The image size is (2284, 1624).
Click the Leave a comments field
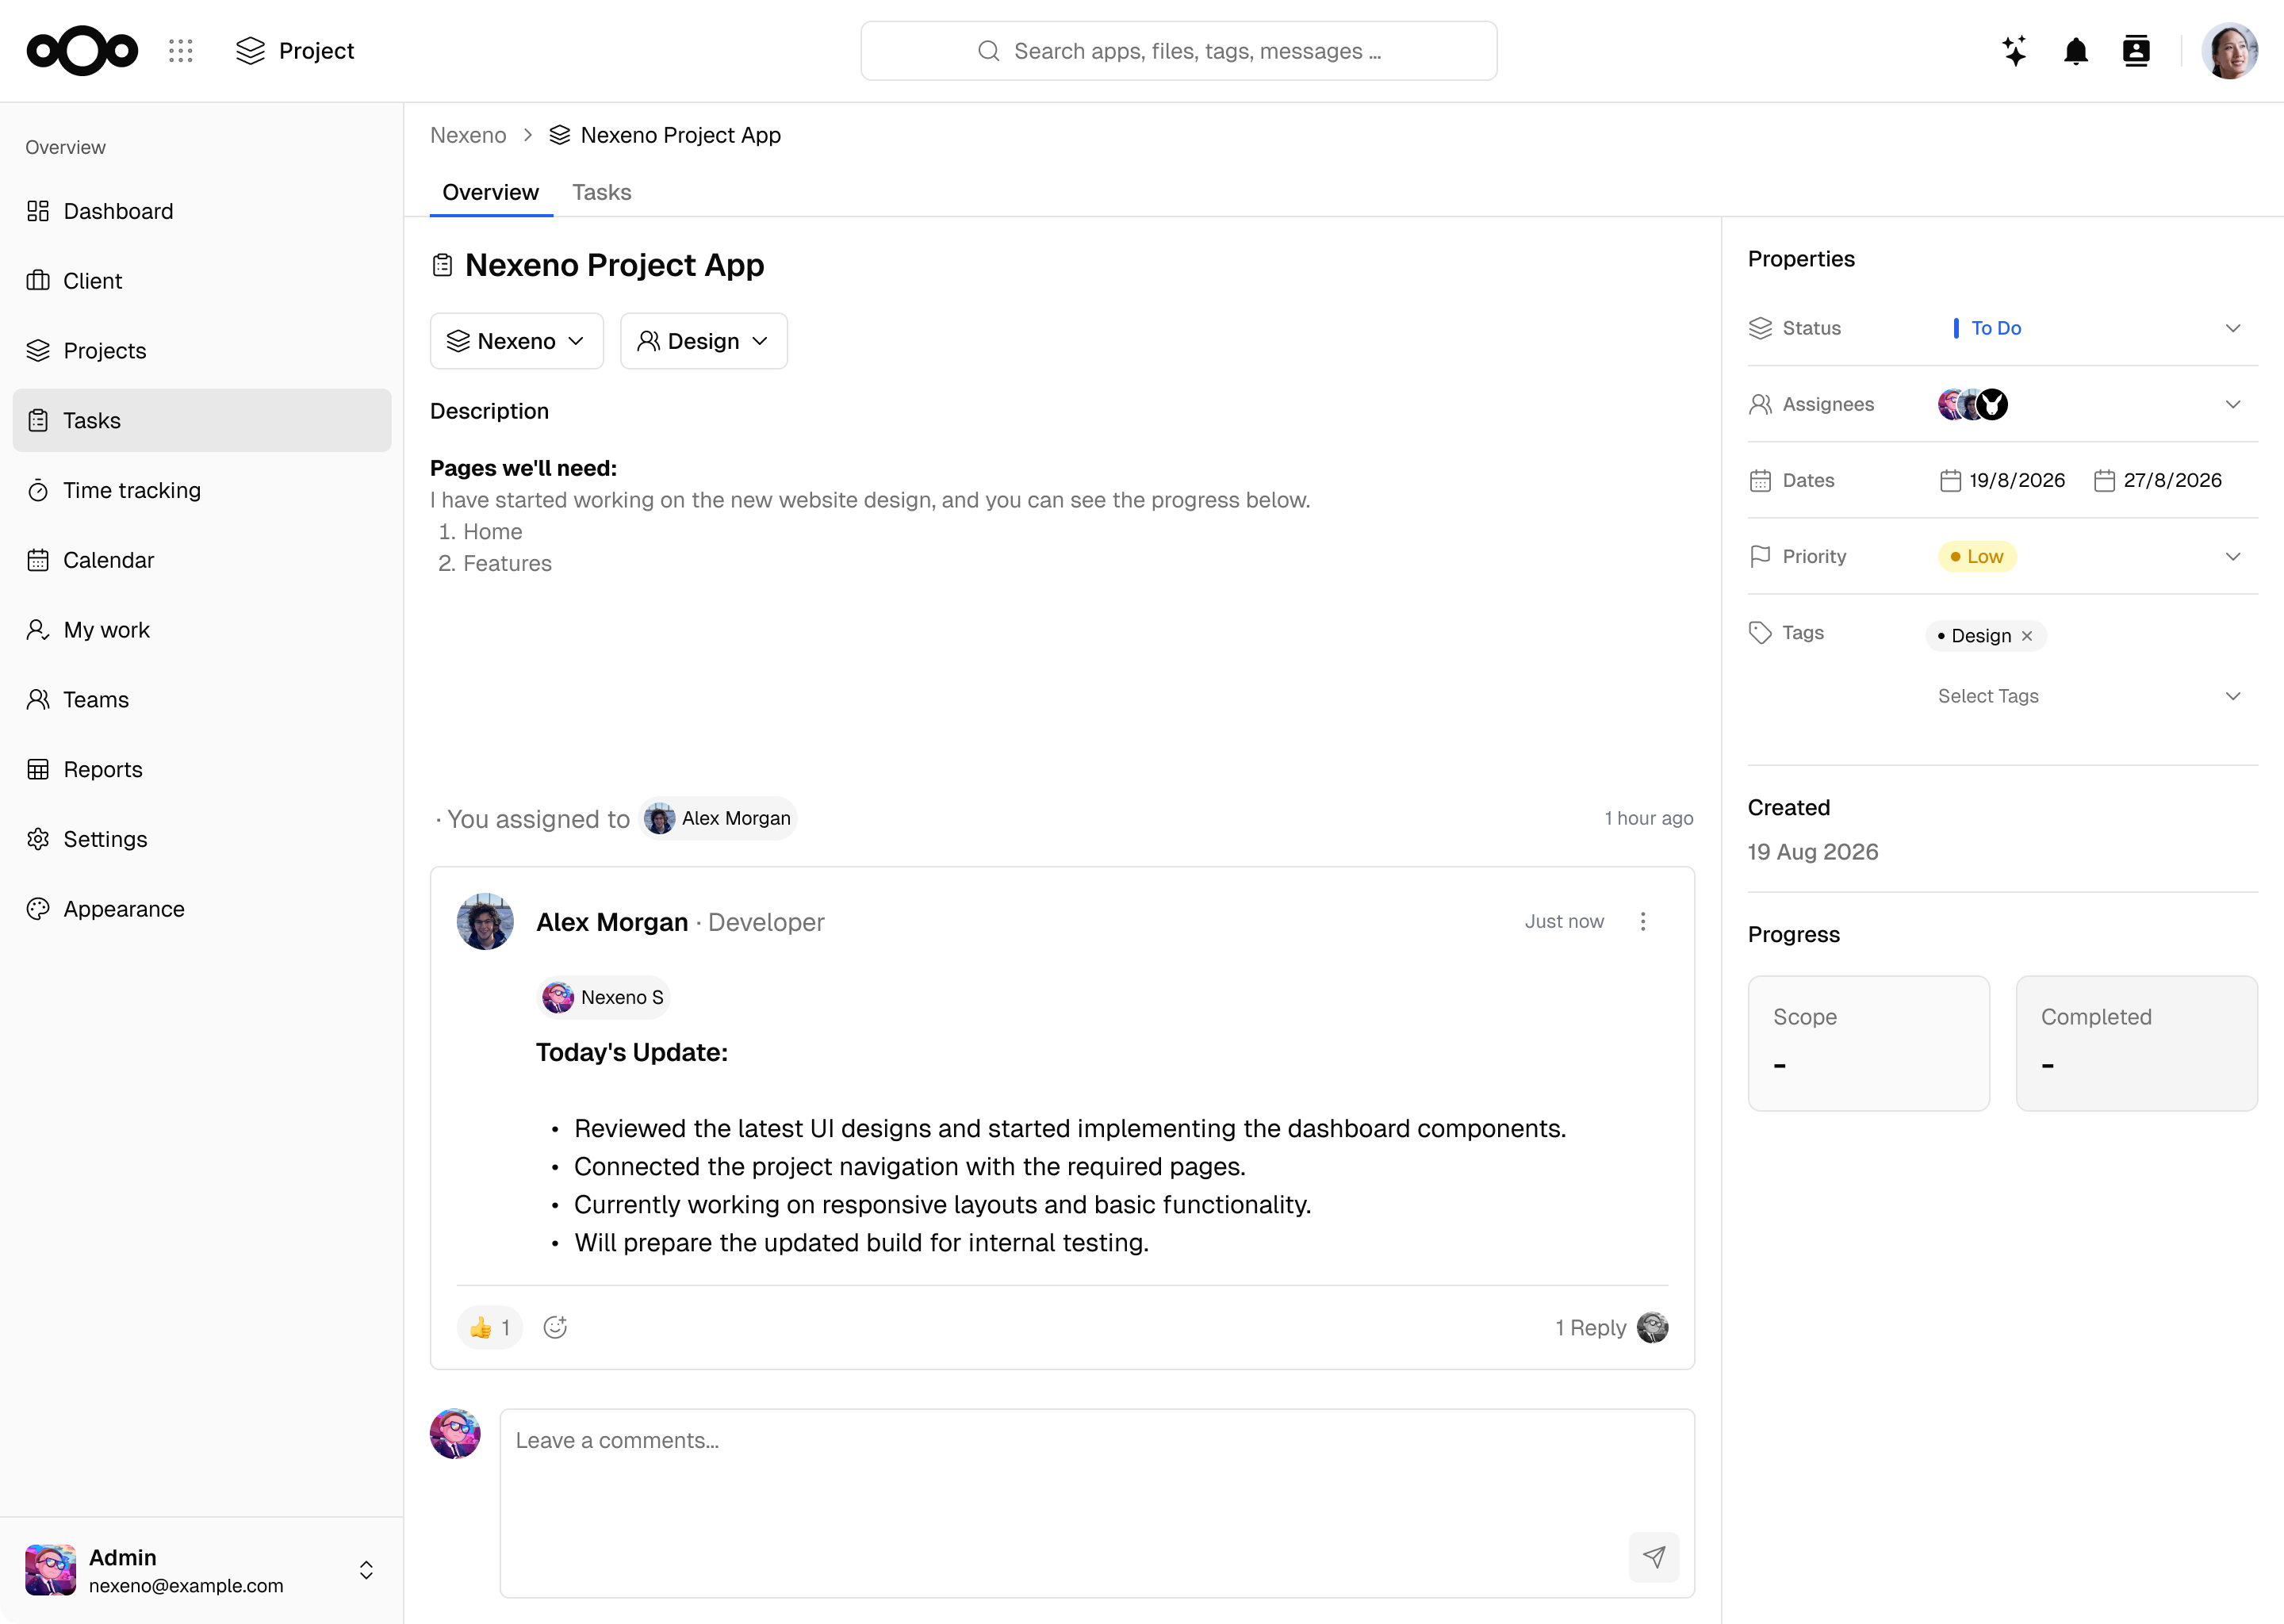[x=1097, y=1503]
